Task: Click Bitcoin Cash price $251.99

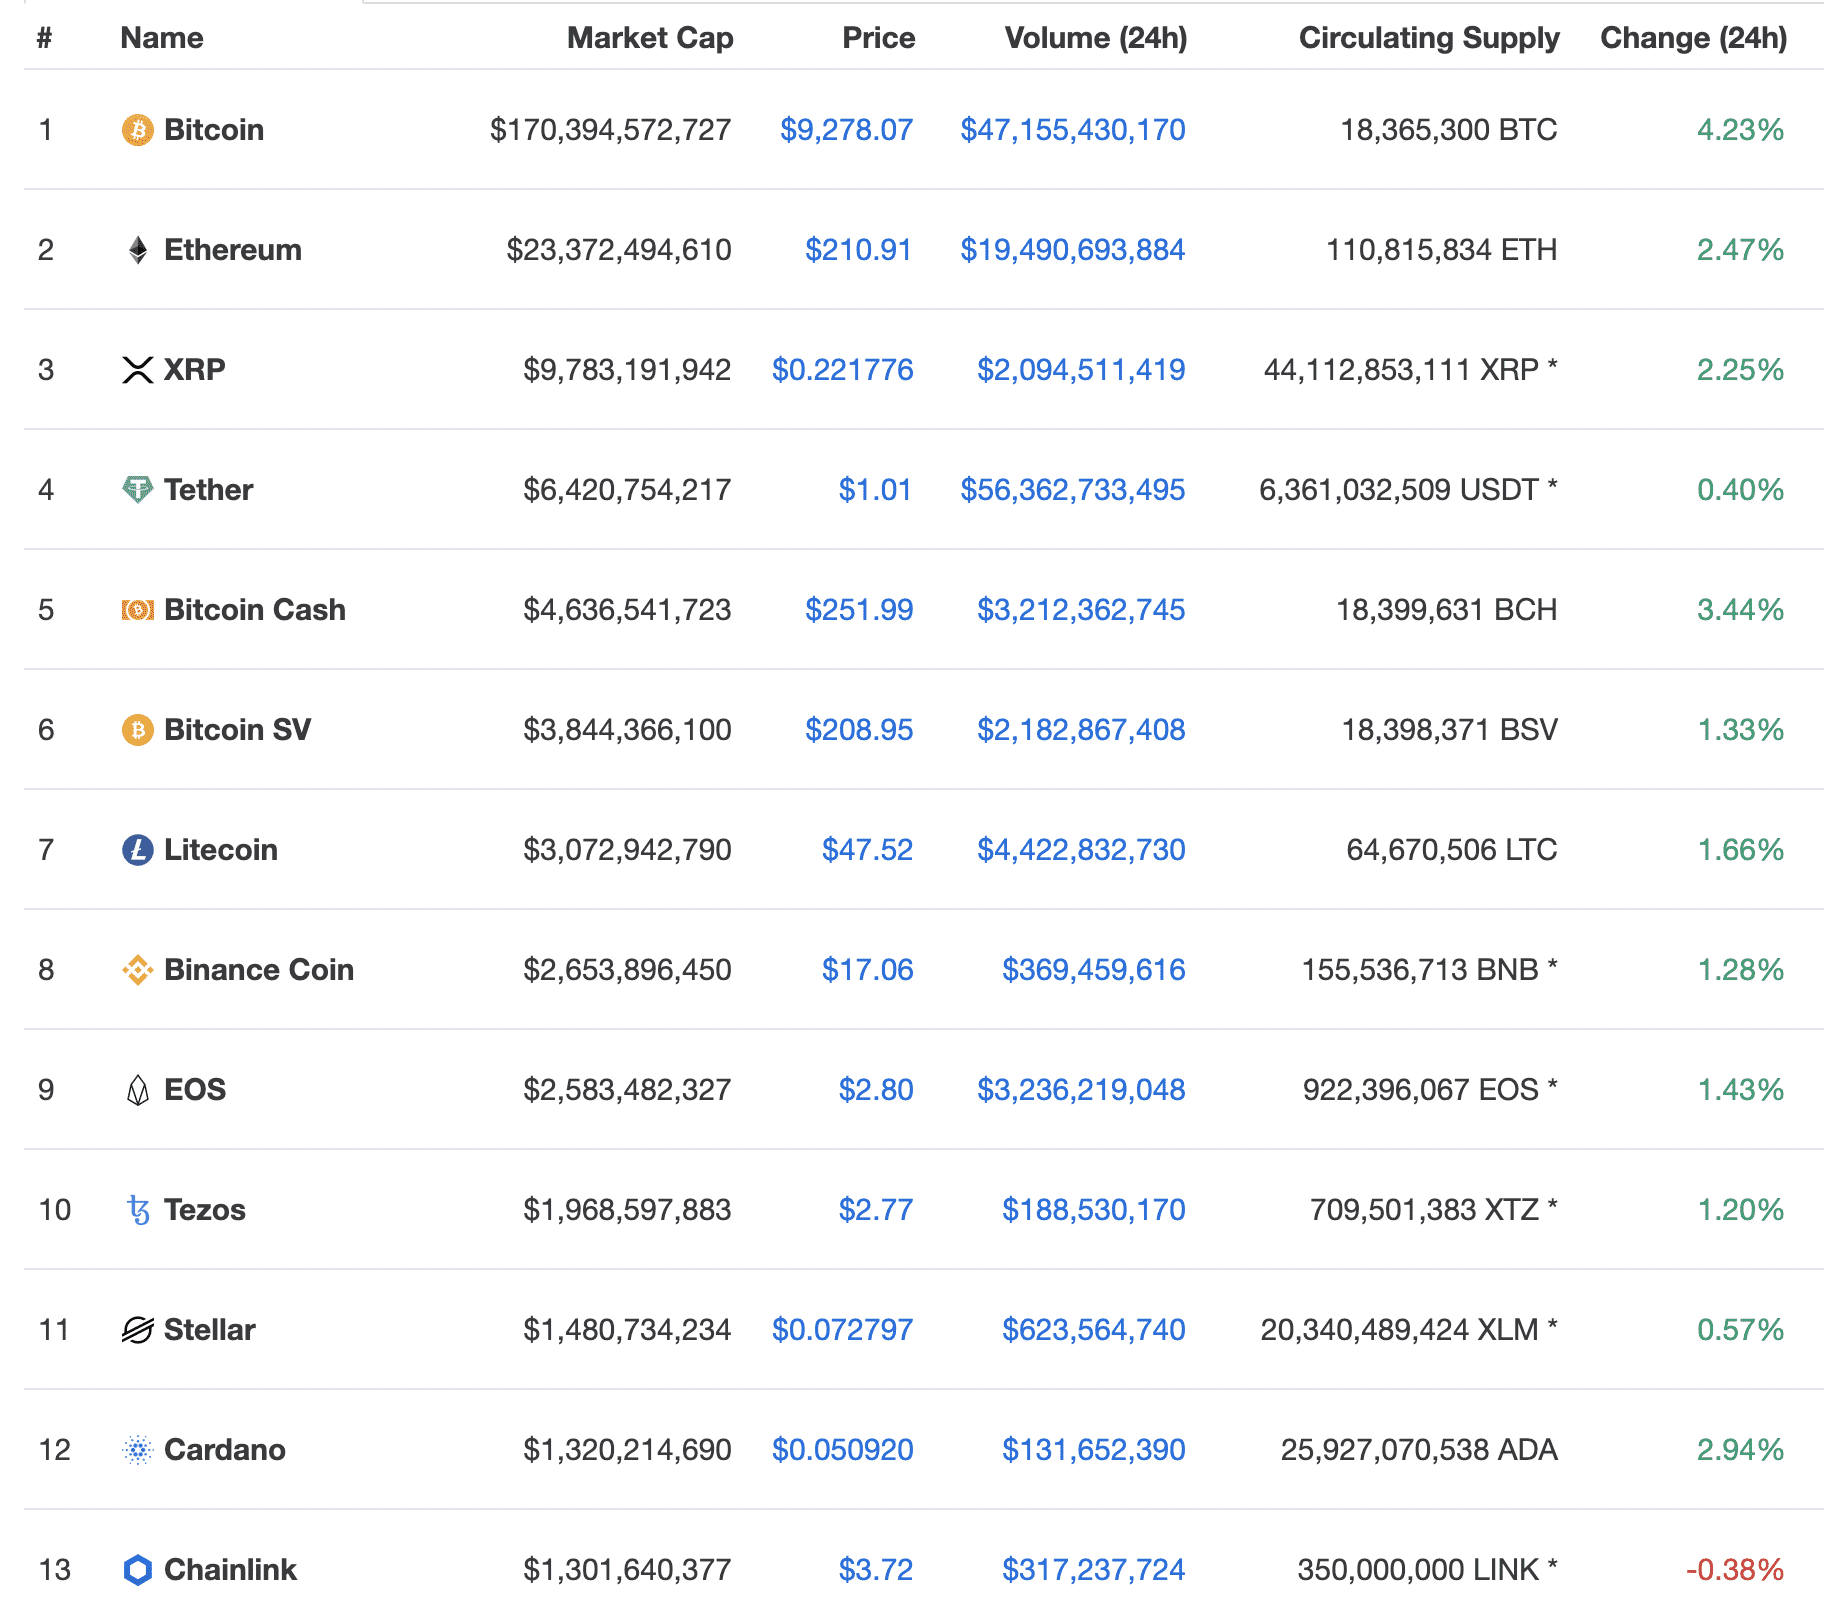Action: point(859,610)
